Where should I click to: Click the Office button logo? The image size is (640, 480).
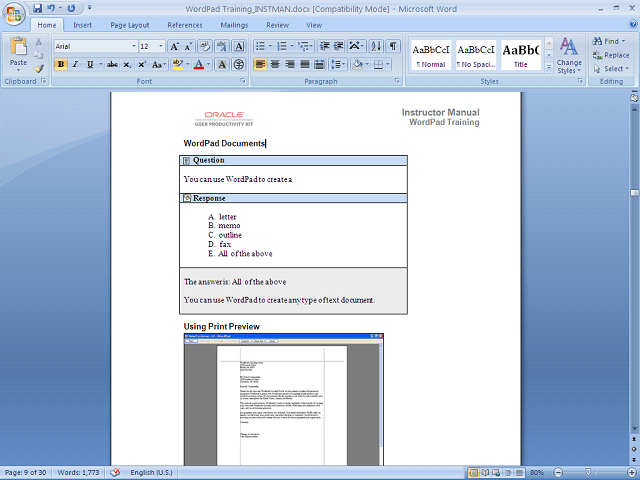click(x=13, y=14)
